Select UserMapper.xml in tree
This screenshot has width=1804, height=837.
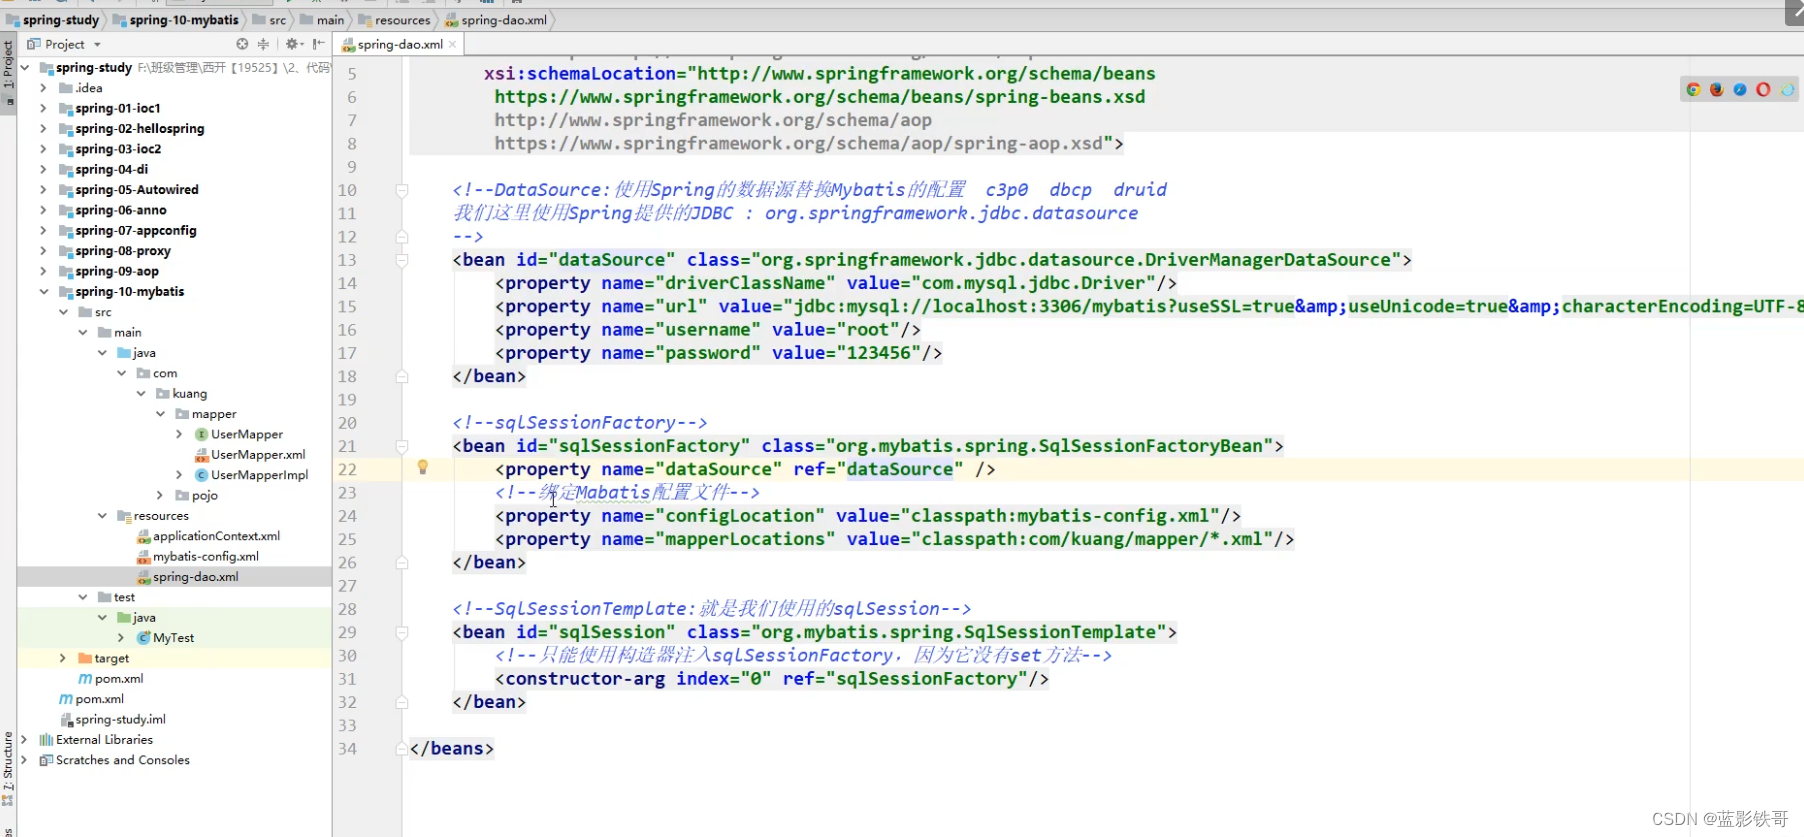[257, 455]
